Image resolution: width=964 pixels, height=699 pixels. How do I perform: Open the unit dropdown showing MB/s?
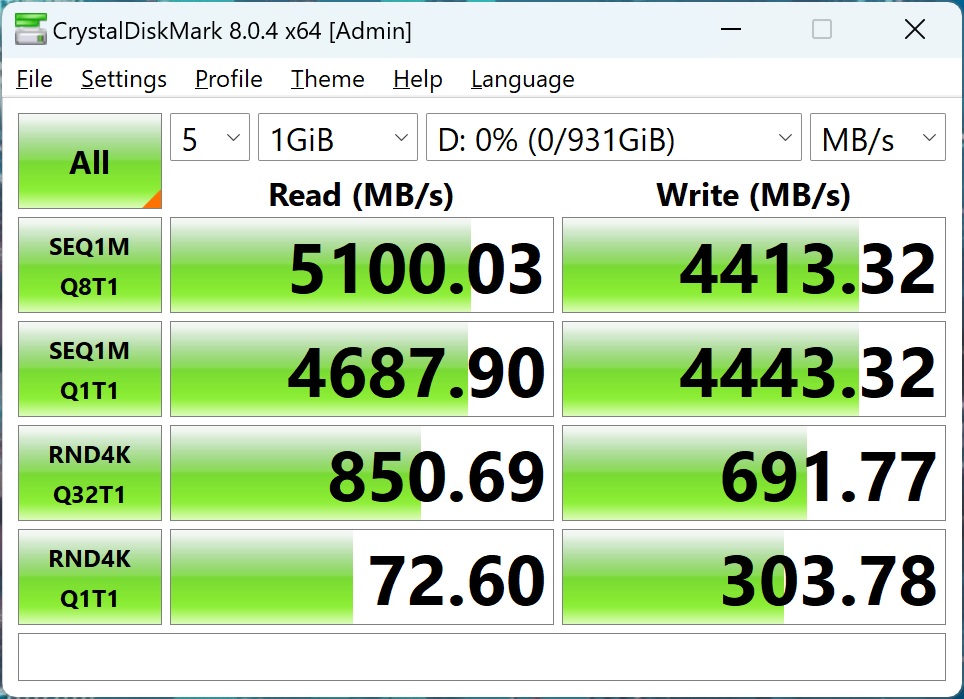pos(877,137)
